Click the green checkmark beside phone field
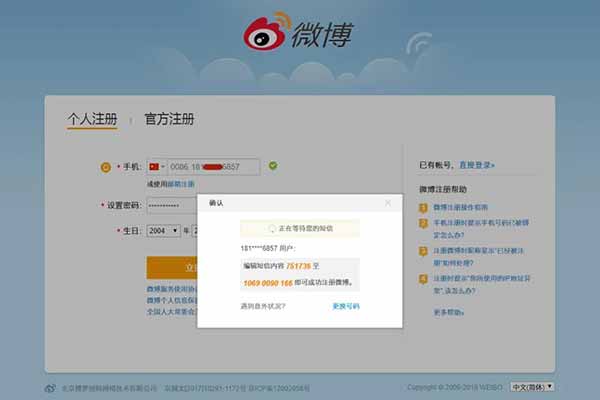The width and height of the screenshot is (600, 400). point(273,166)
